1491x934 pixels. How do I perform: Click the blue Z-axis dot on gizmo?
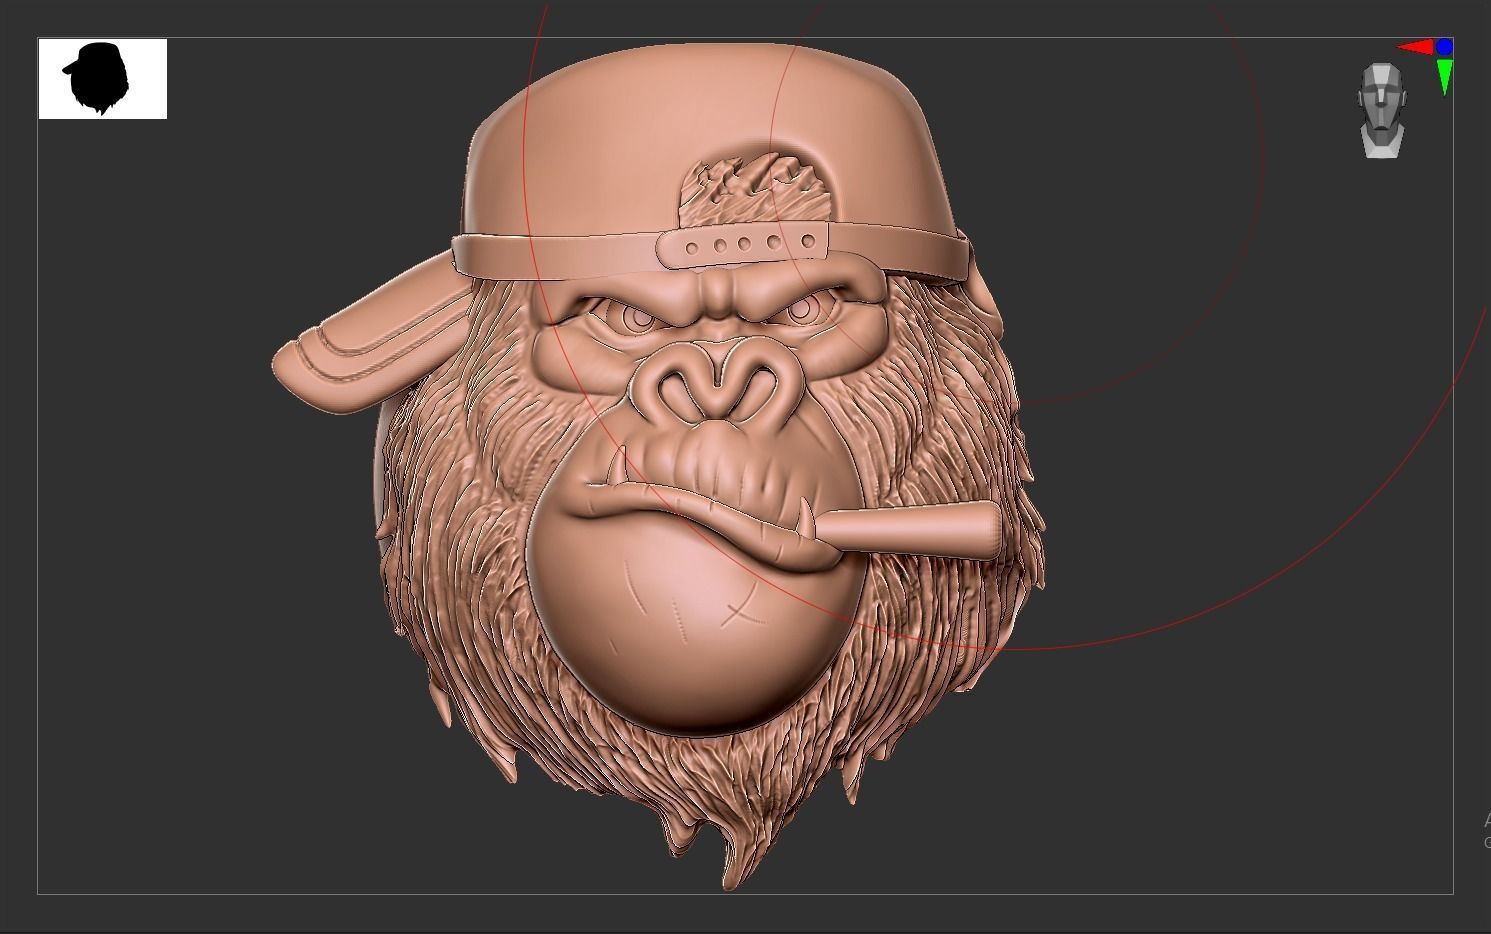(1444, 46)
